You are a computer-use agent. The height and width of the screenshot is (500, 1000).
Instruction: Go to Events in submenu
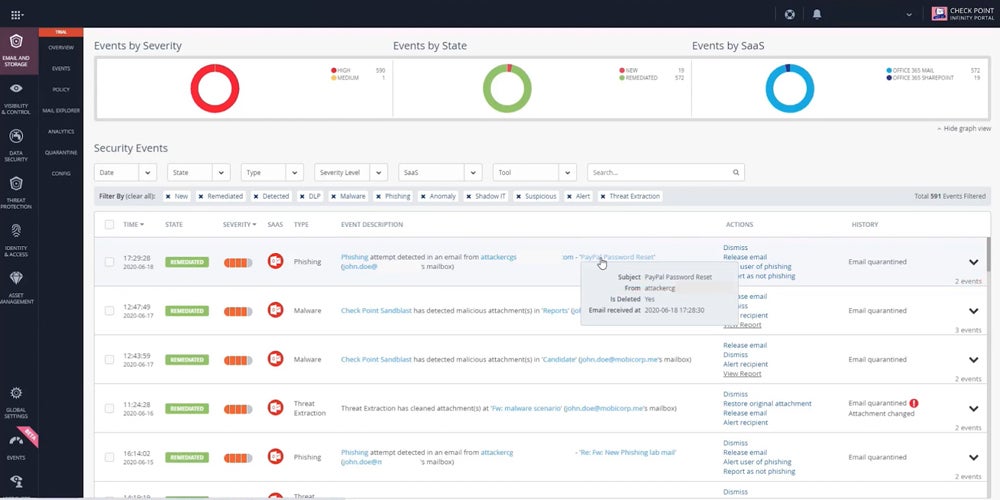[x=61, y=69]
